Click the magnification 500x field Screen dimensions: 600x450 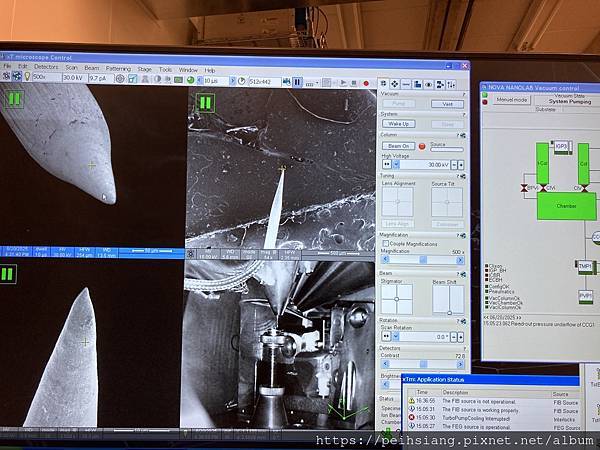pyautogui.click(x=46, y=77)
